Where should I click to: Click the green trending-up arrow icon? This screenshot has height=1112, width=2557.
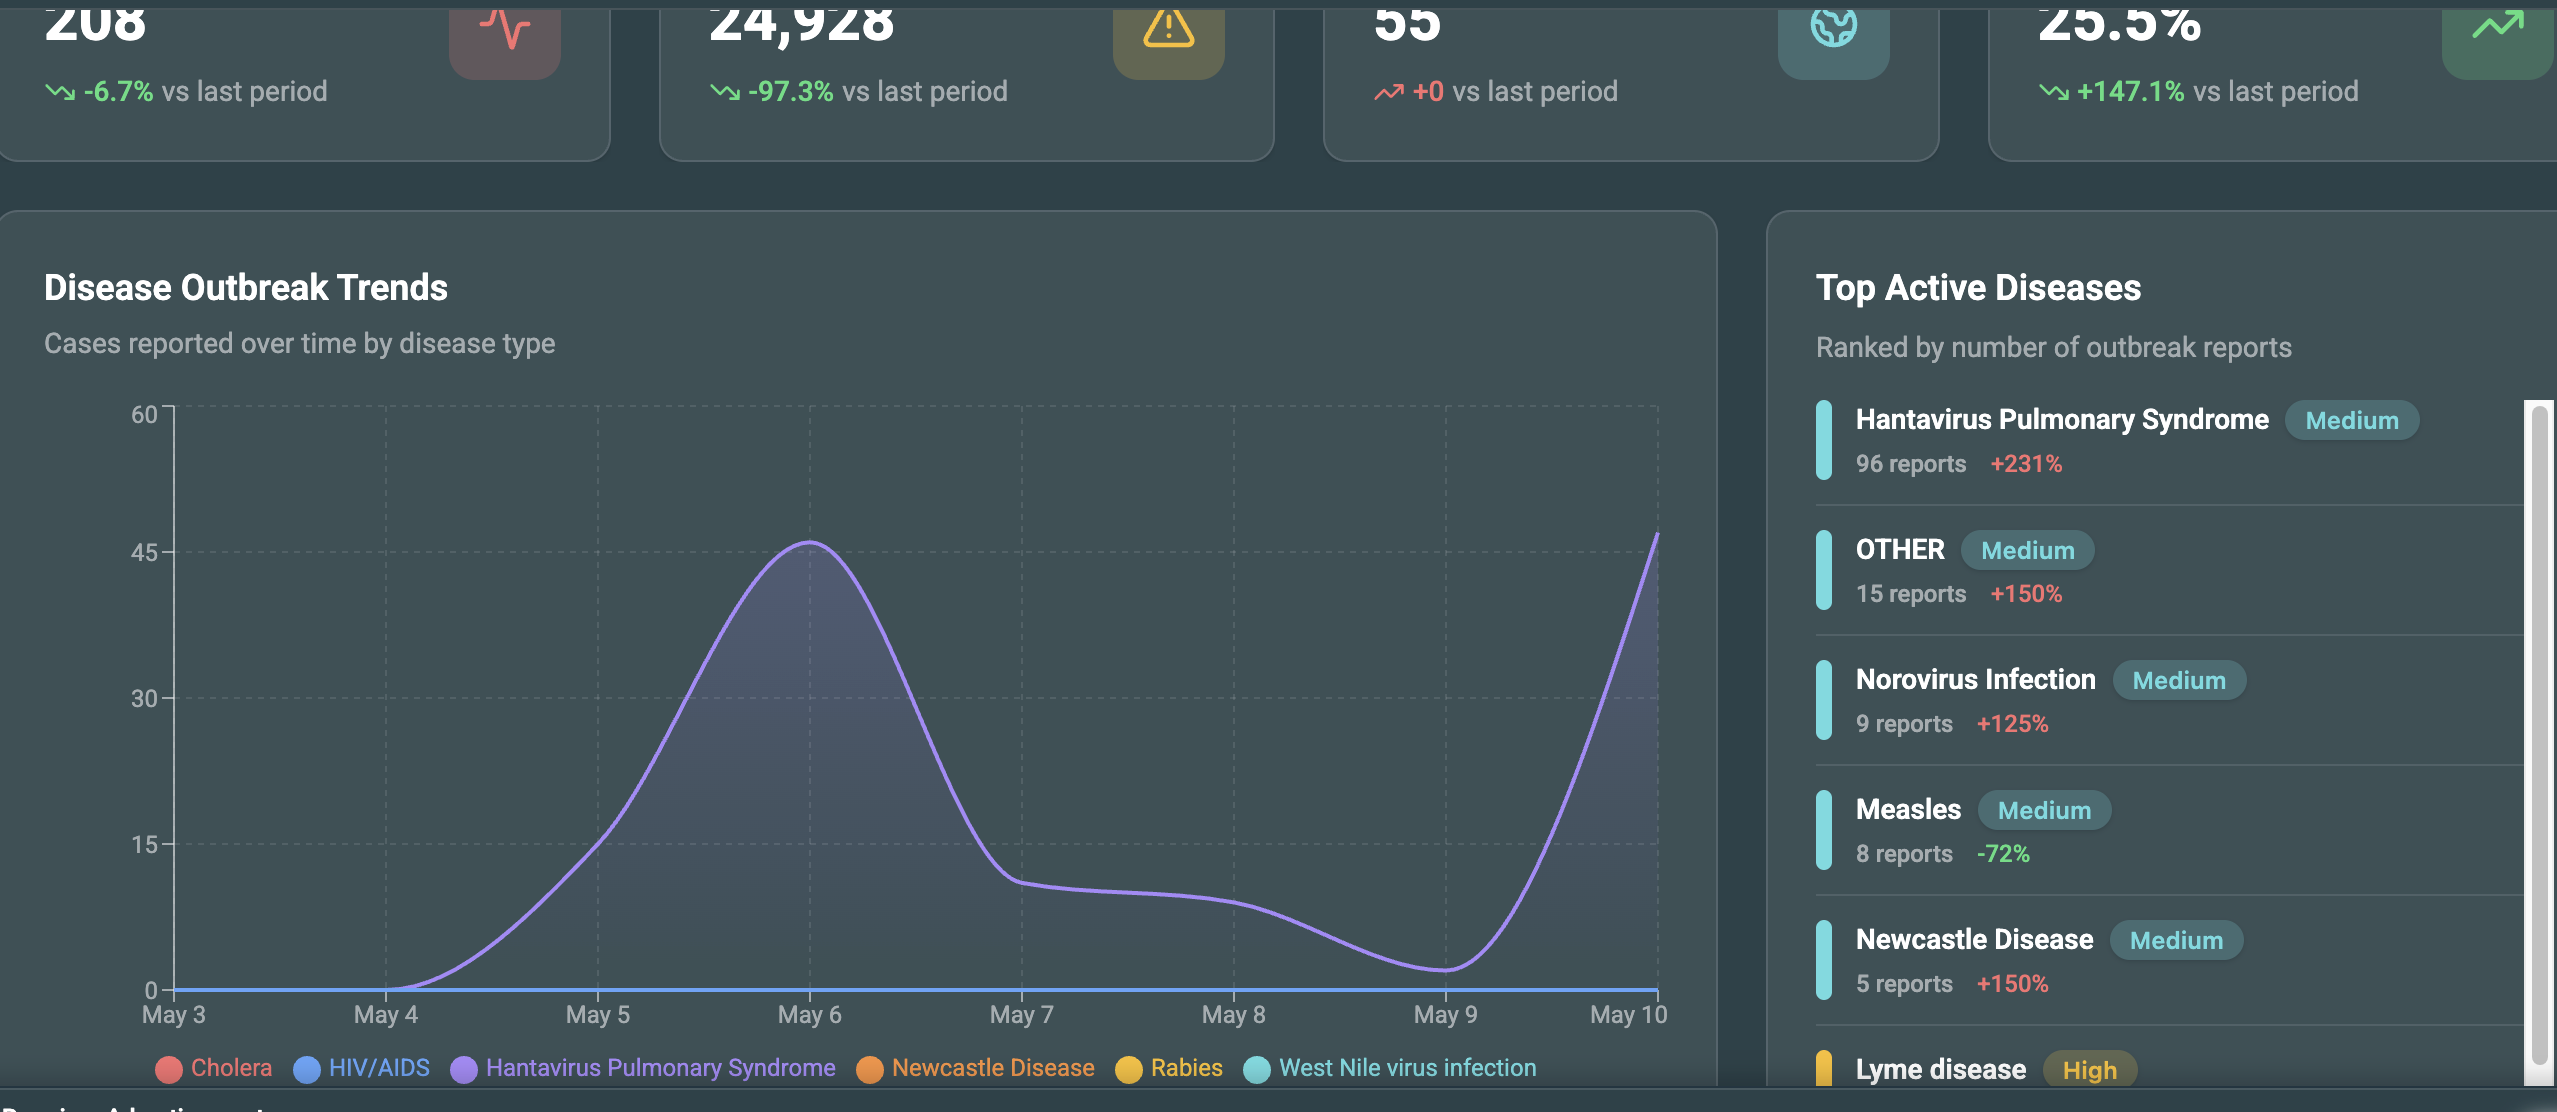coord(2498,25)
